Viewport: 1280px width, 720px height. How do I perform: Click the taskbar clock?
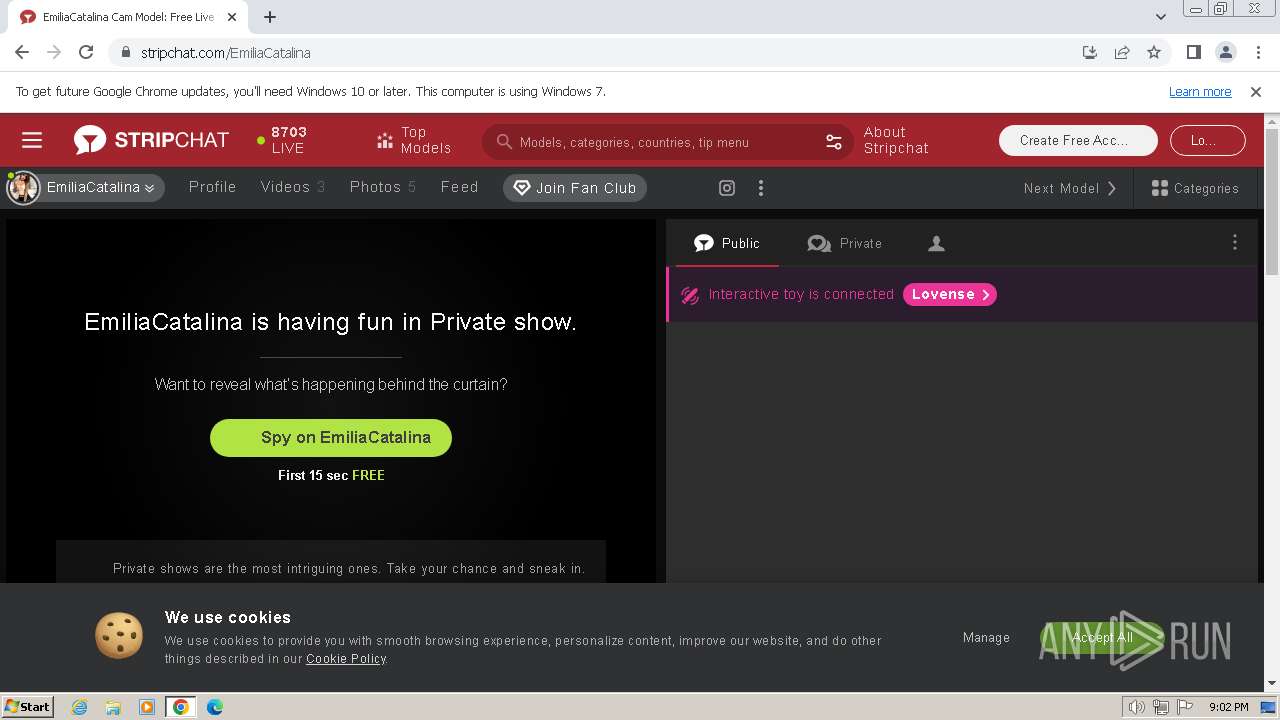click(1228, 707)
